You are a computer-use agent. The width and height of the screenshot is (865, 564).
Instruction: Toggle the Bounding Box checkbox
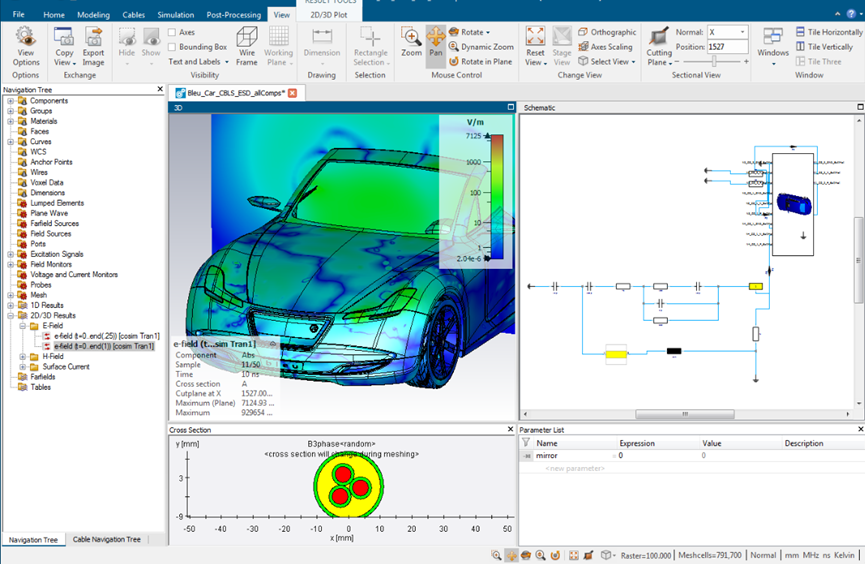tap(173, 47)
